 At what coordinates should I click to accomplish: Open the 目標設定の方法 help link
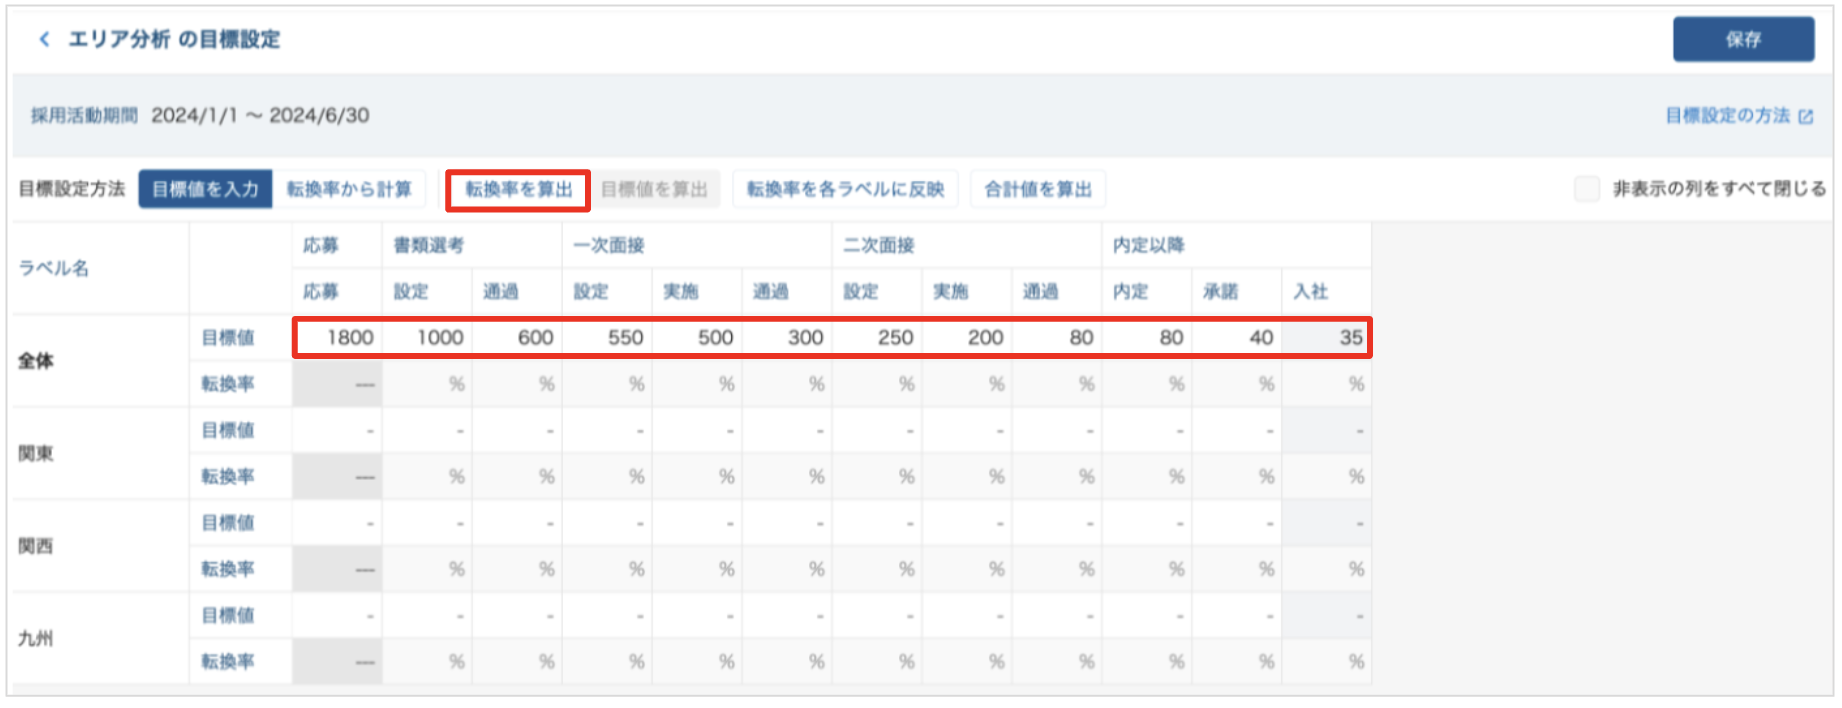click(x=1727, y=116)
